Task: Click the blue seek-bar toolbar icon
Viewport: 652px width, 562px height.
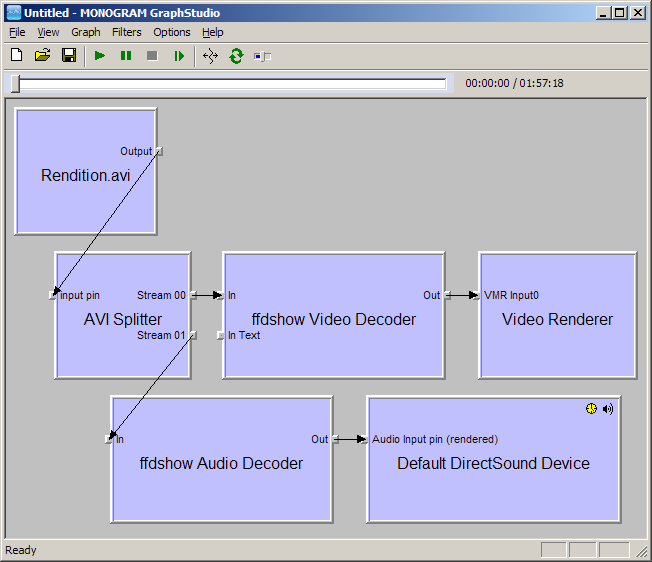Action: point(262,56)
